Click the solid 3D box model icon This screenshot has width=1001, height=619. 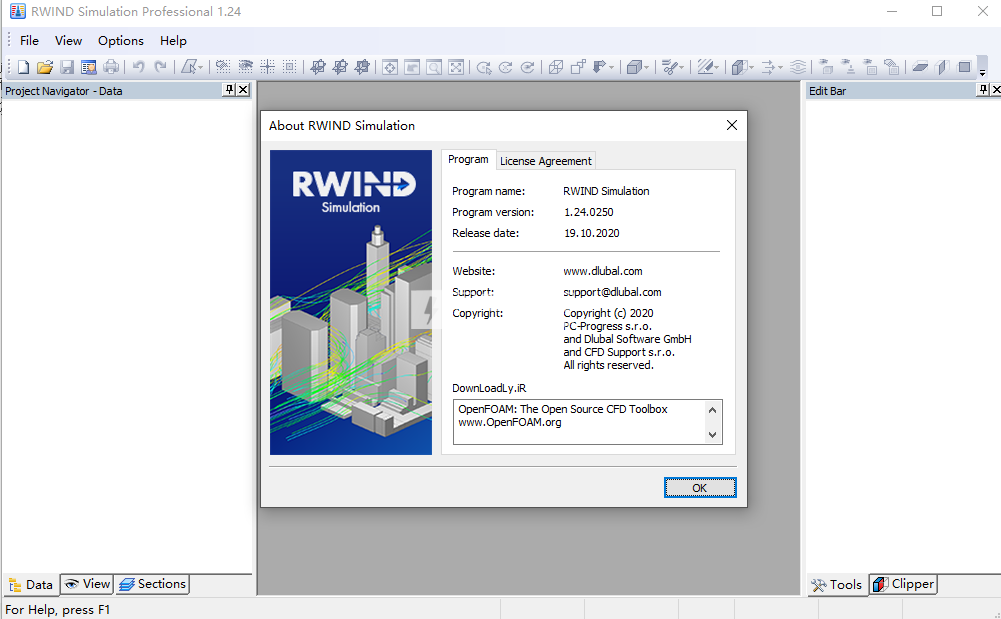coord(635,67)
